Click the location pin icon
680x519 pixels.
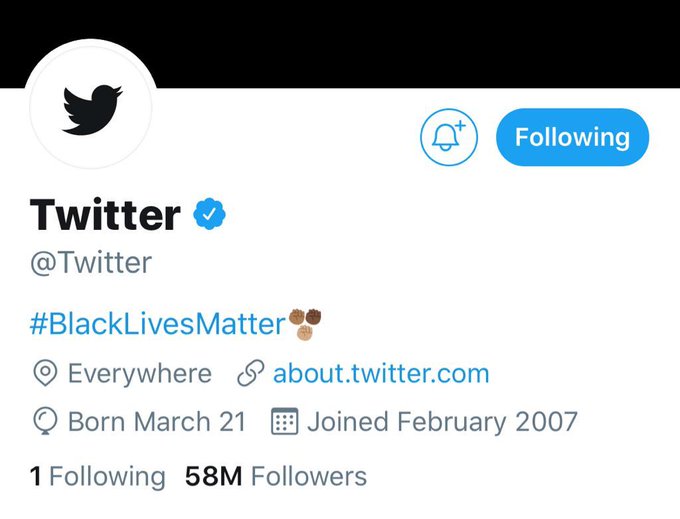pyautogui.click(x=45, y=373)
